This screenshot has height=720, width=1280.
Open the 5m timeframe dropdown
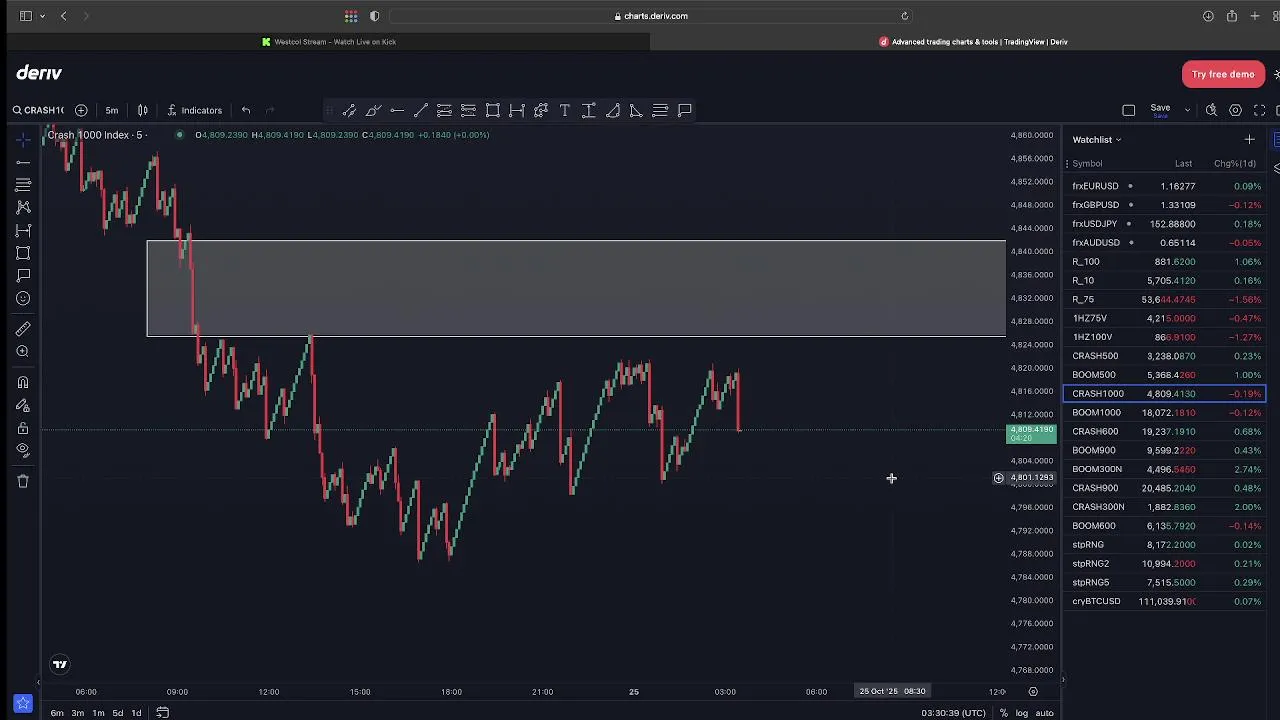point(112,110)
